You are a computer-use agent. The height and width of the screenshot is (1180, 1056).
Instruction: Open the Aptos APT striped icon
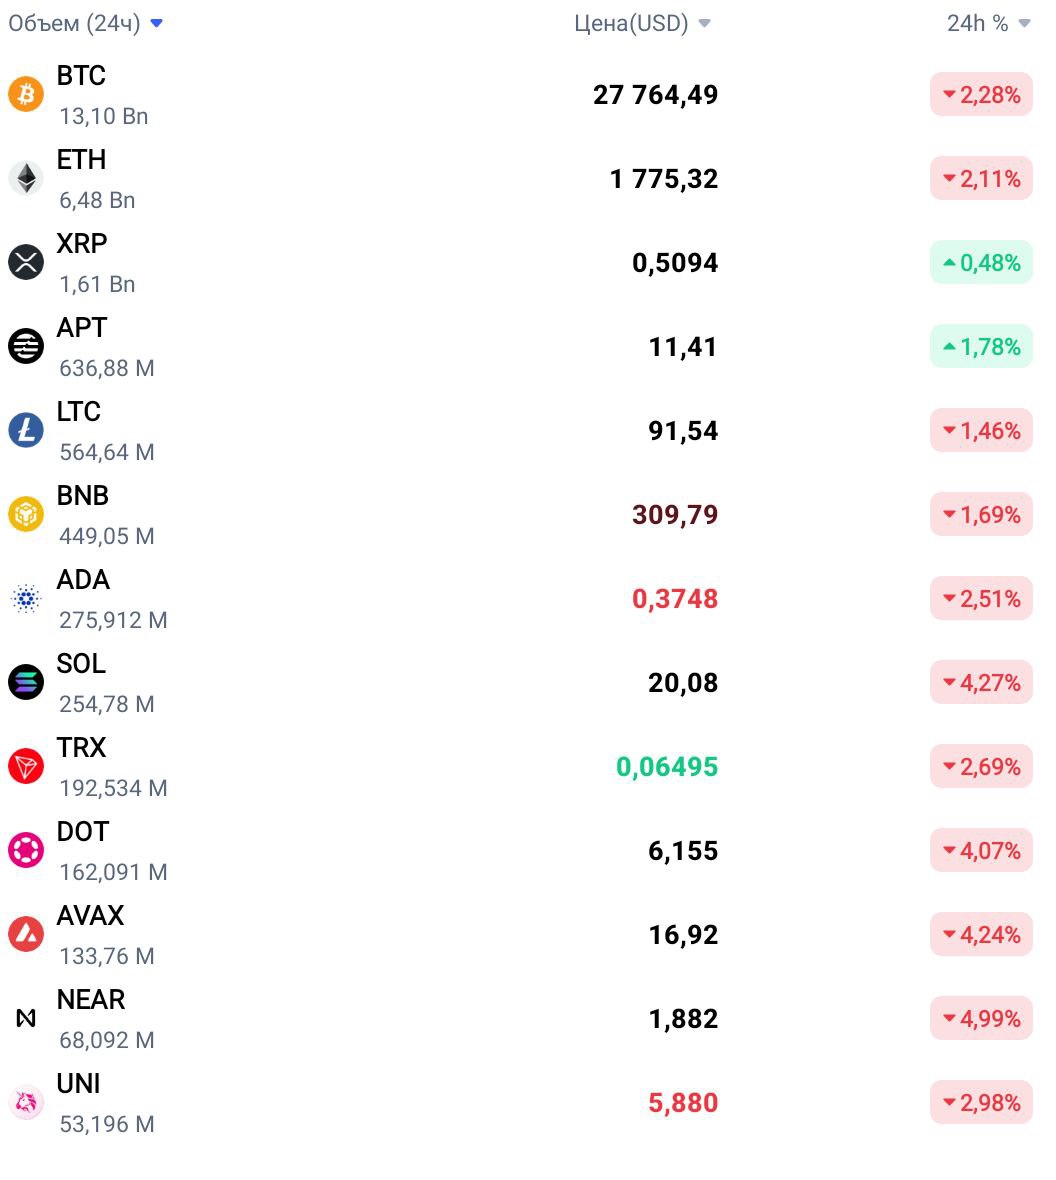[26, 346]
